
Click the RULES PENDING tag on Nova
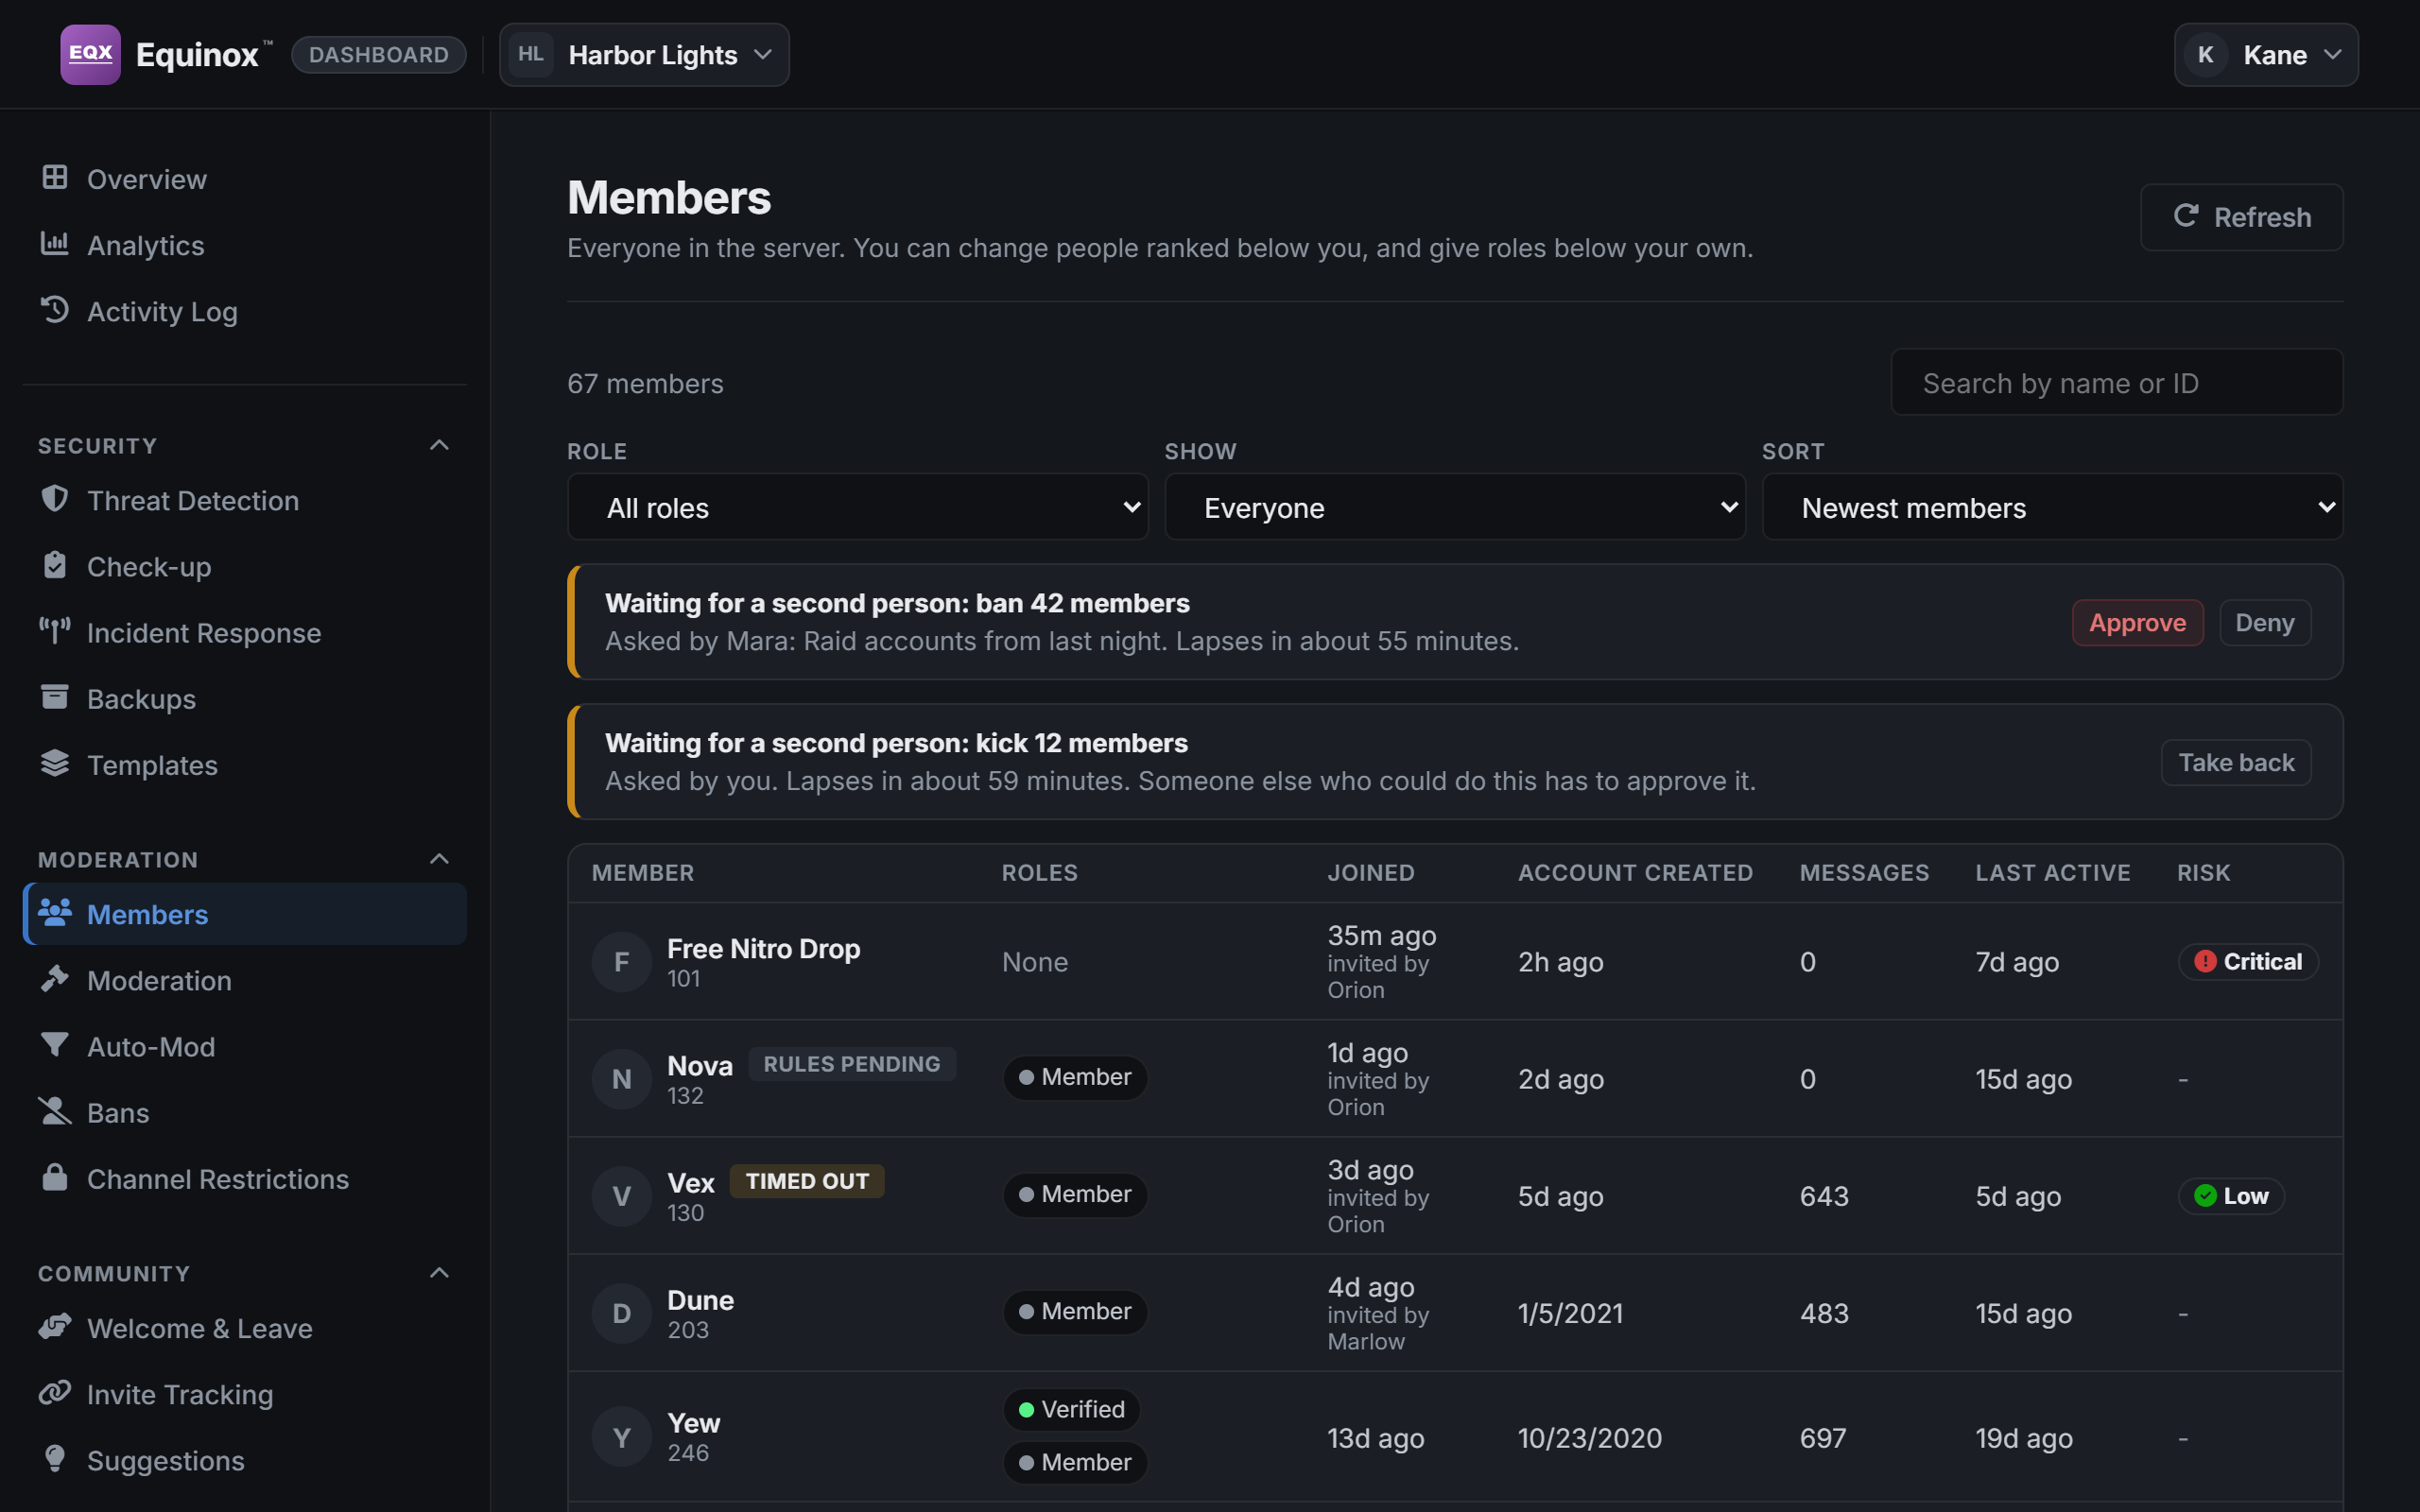point(851,1064)
